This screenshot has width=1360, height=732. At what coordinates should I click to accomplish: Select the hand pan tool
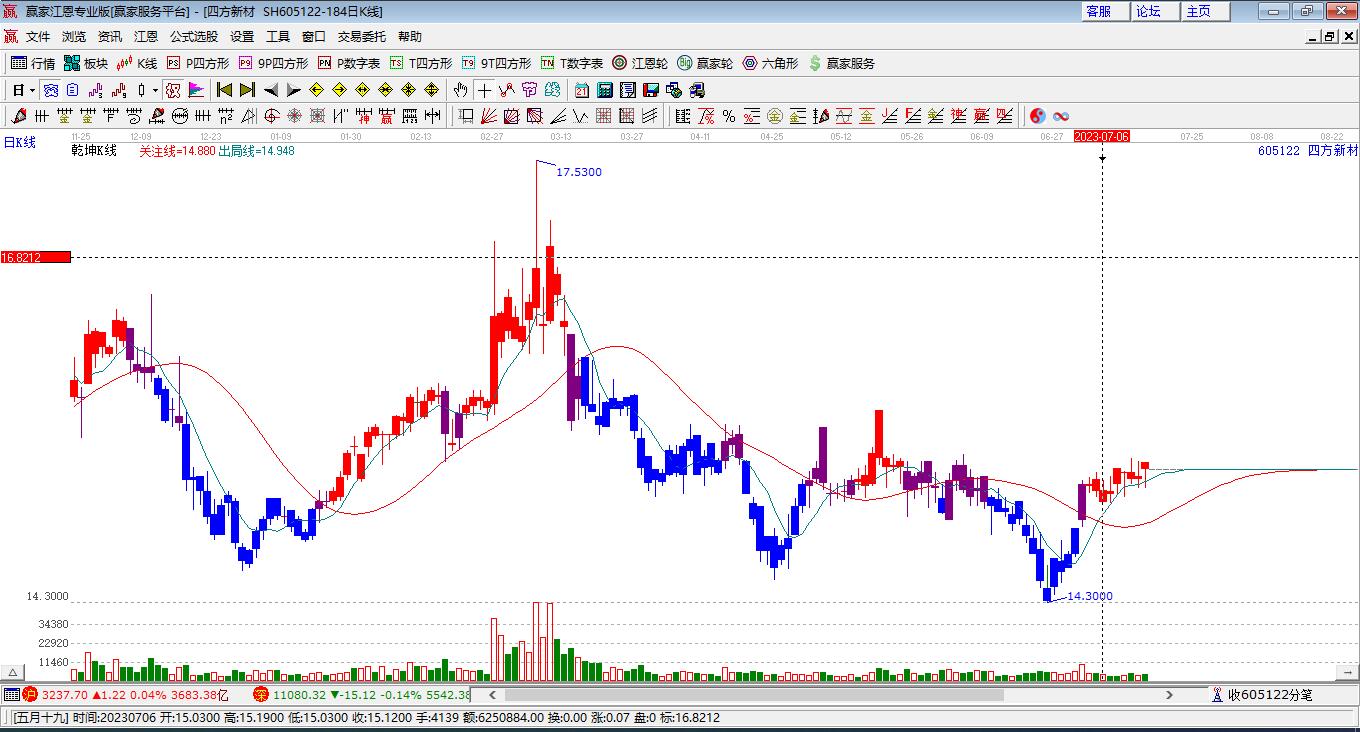[461, 90]
